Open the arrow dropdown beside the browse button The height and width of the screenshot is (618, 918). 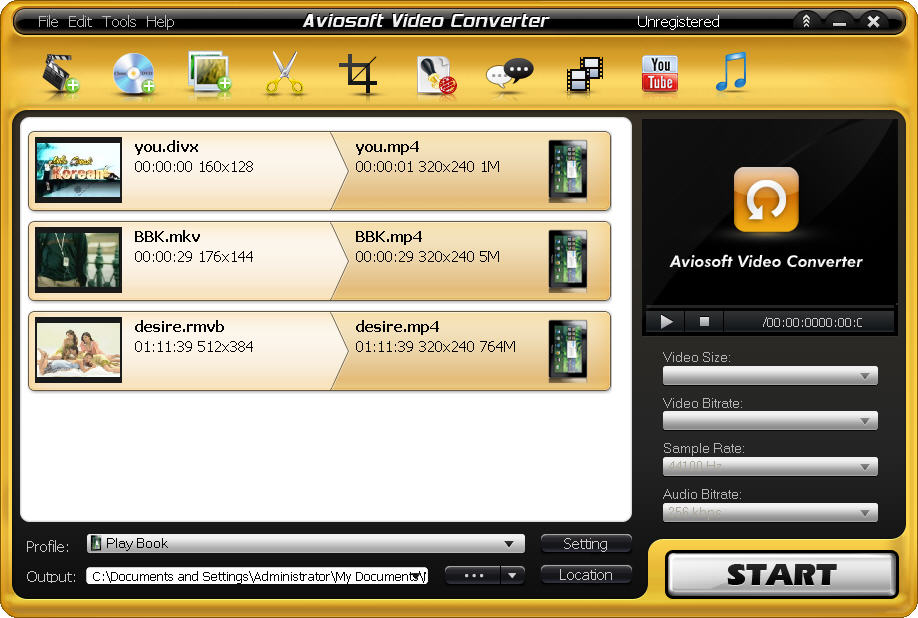point(512,575)
